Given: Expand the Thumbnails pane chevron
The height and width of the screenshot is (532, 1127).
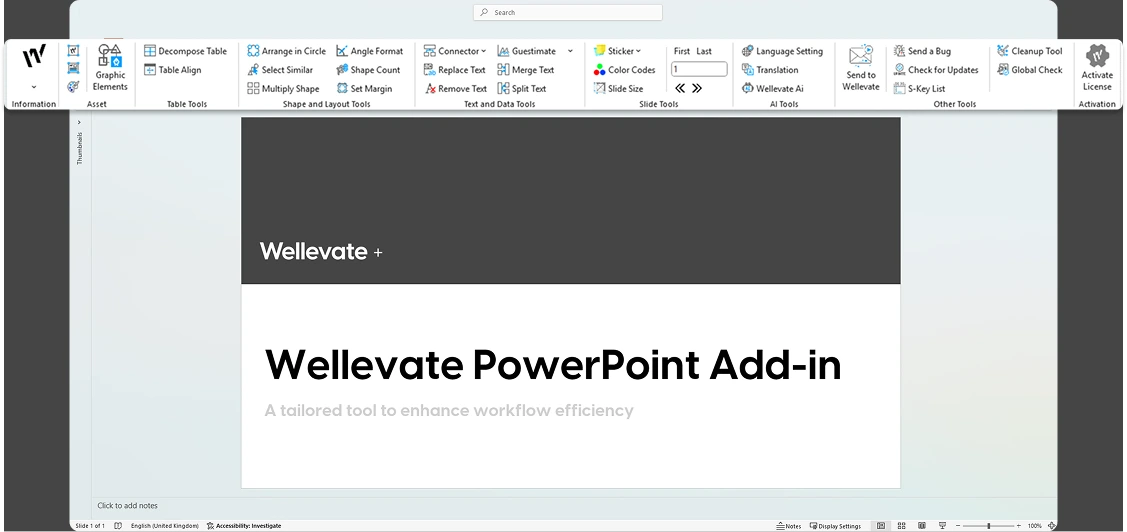Looking at the screenshot, I should coord(79,122).
